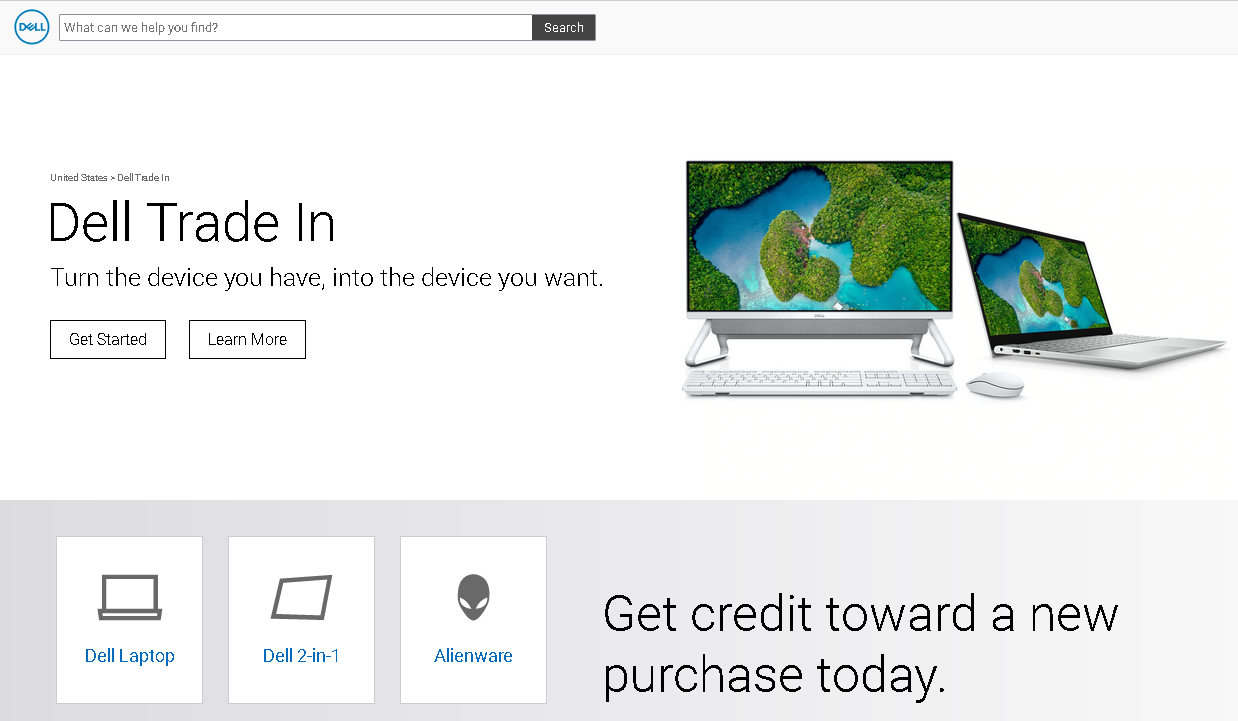This screenshot has width=1238, height=721.
Task: Open the Dell 2-in-1 link text
Action: (301, 656)
